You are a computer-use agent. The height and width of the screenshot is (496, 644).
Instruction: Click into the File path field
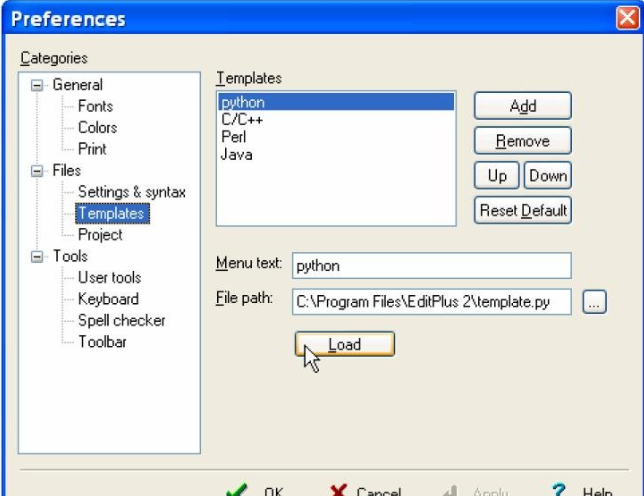tap(432, 302)
